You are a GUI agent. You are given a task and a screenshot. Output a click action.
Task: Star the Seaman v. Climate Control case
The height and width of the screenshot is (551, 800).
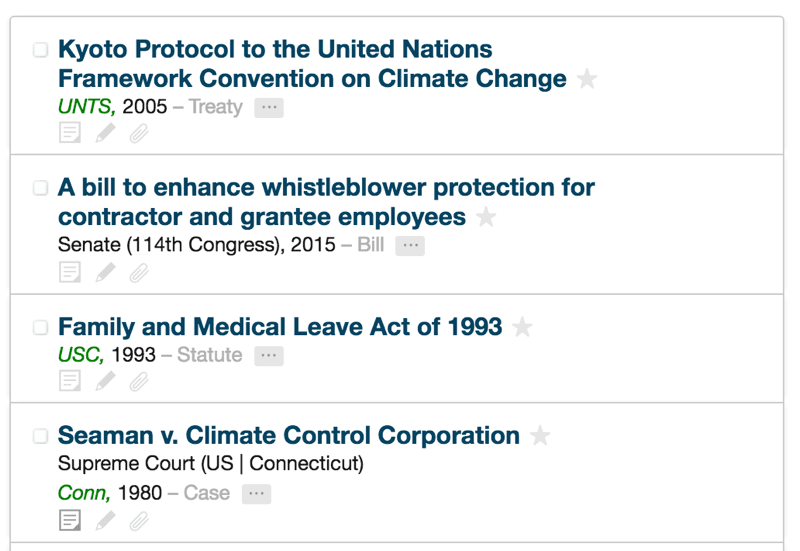[x=540, y=436]
